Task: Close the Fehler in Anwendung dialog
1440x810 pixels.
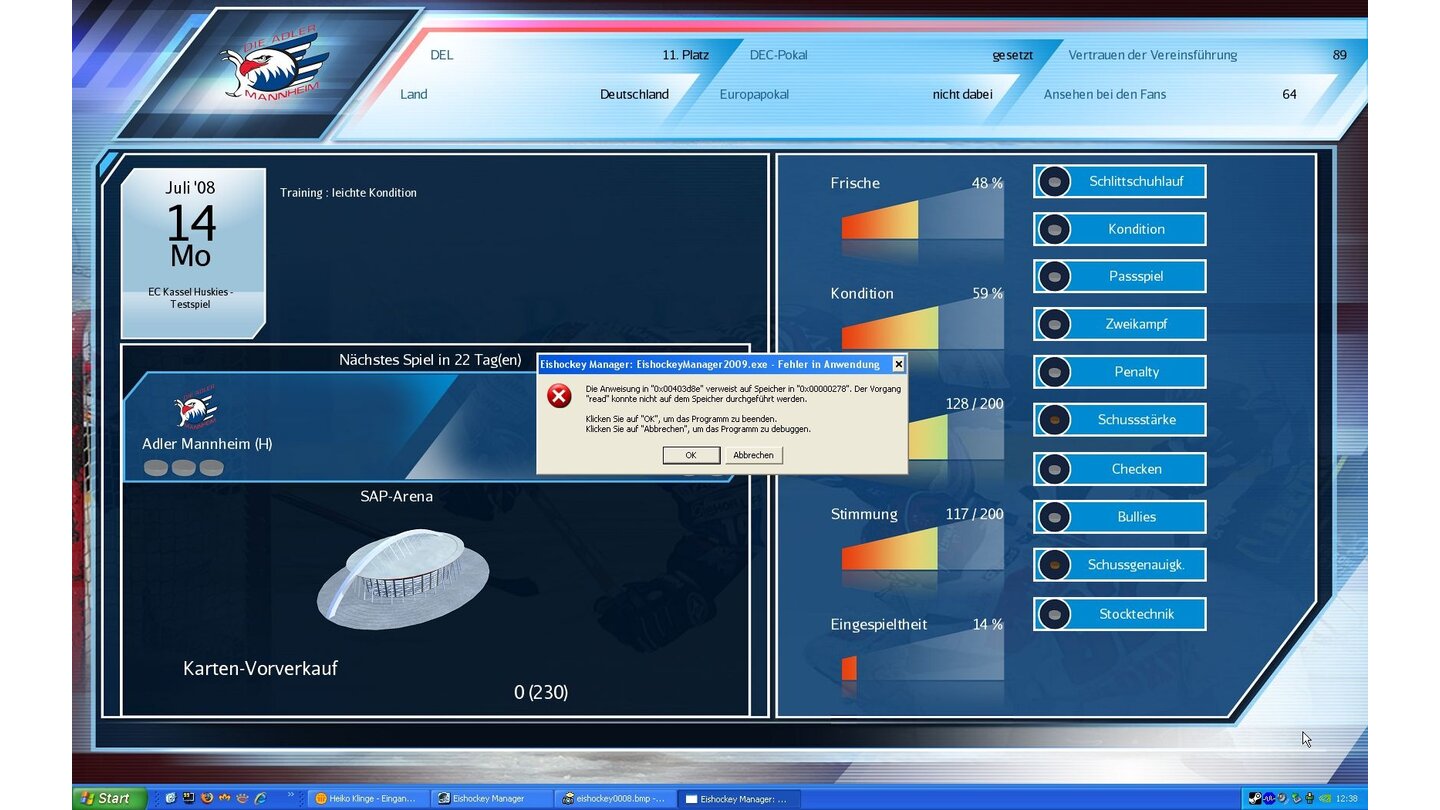Action: [x=898, y=364]
